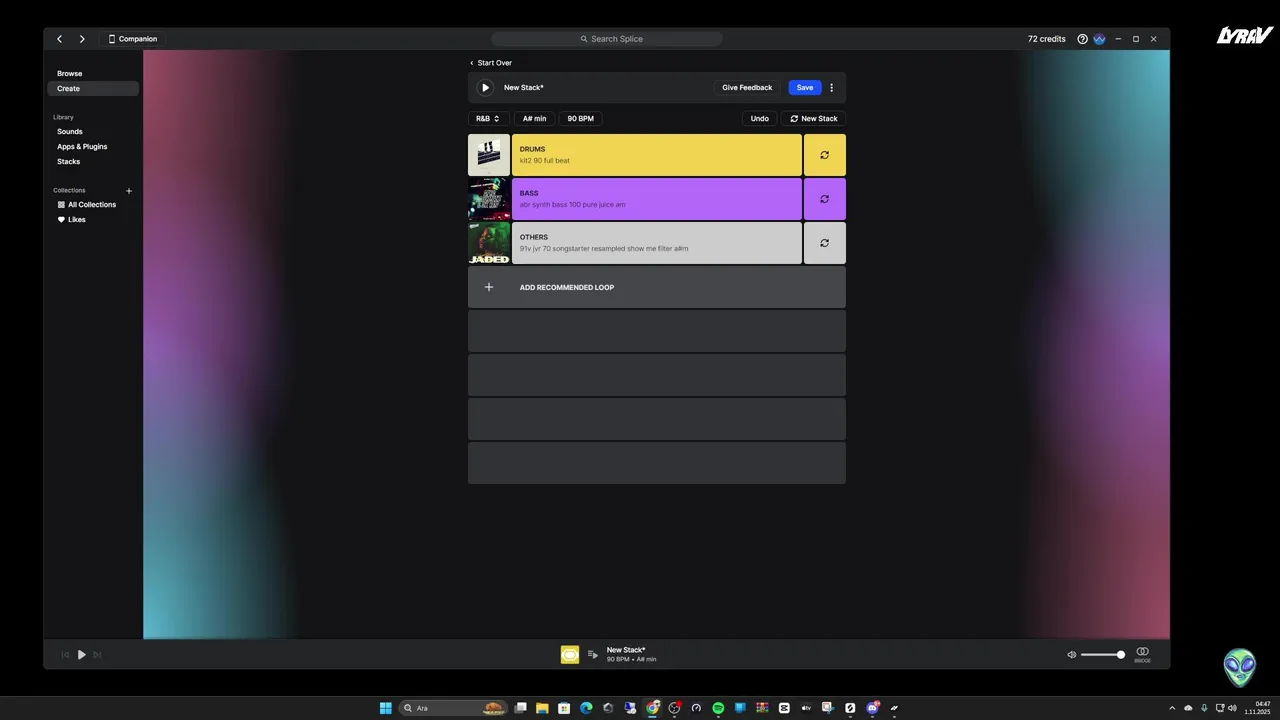The width and height of the screenshot is (1280, 720).
Task: Click the BASS pack thumbnail
Action: pos(489,199)
